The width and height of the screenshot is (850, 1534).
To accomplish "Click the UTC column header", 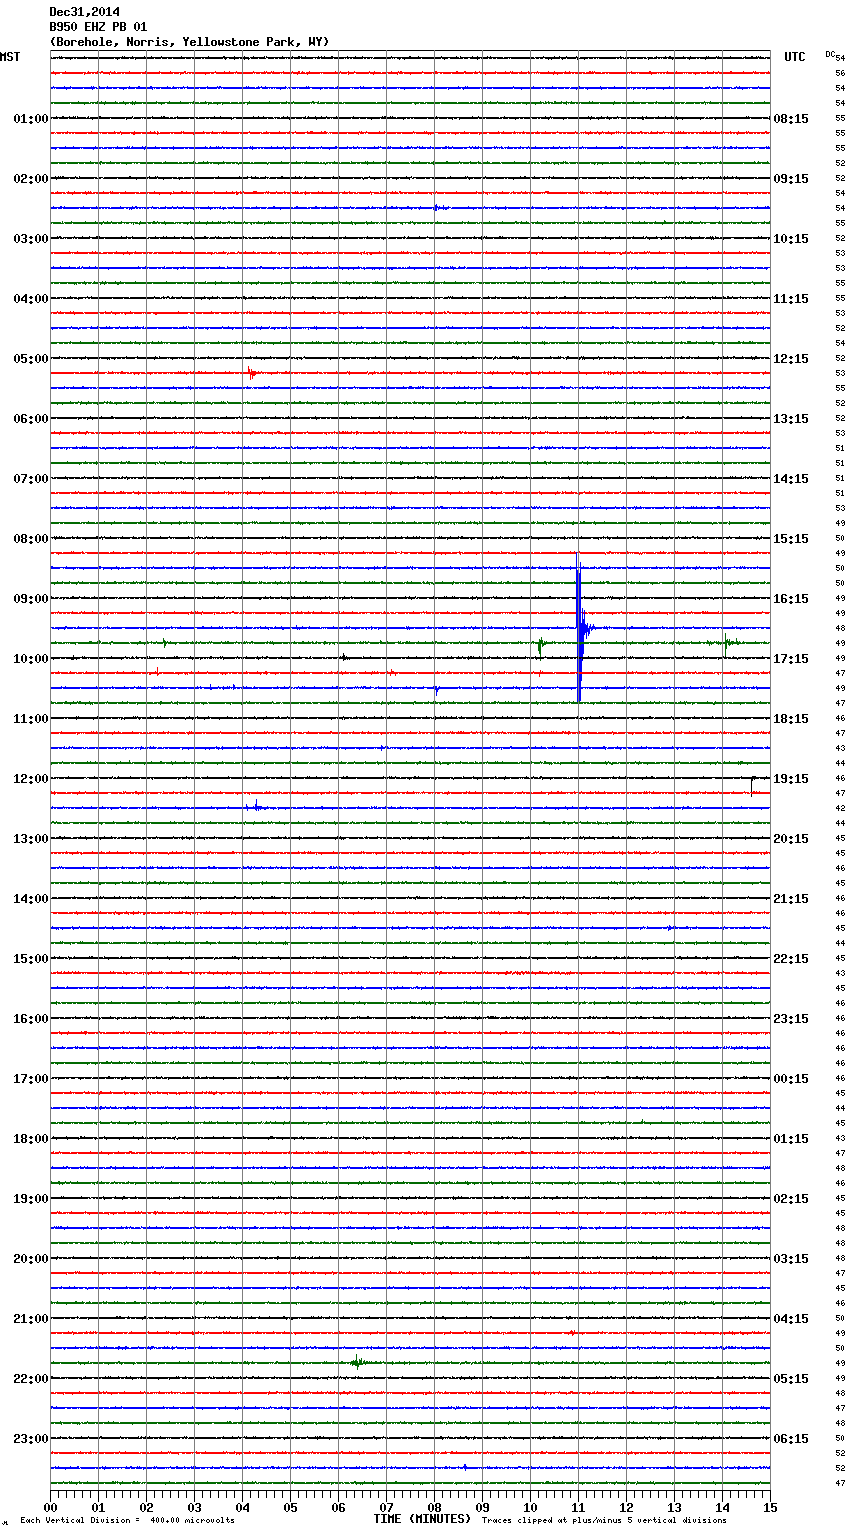I will [795, 57].
